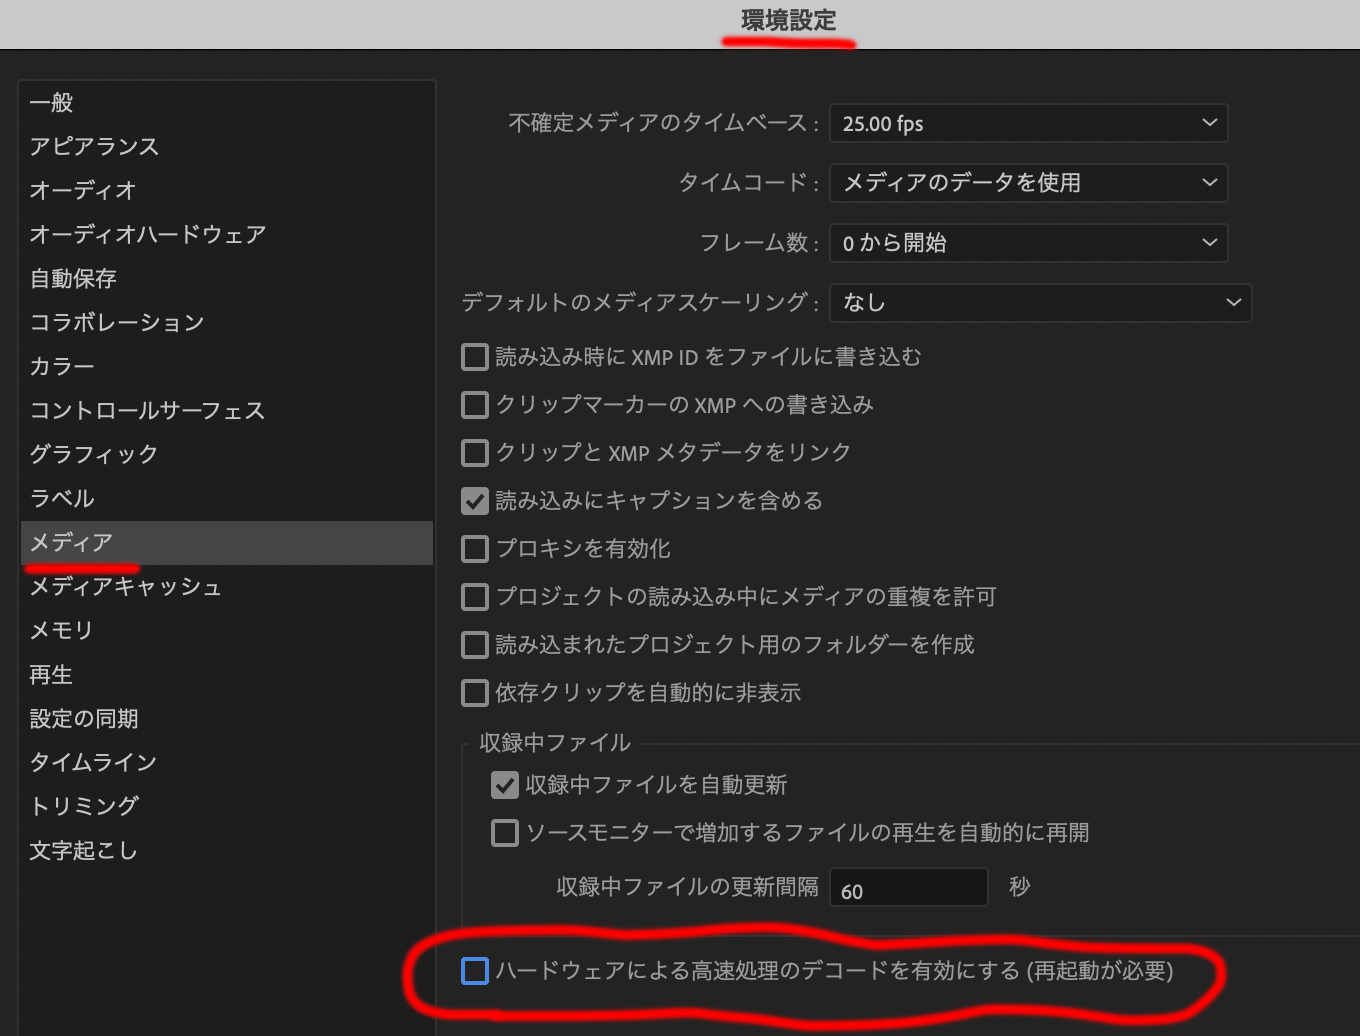1360x1036 pixels.
Task: Uncheck 読み込みにキャプションを含める option
Action: coord(474,500)
